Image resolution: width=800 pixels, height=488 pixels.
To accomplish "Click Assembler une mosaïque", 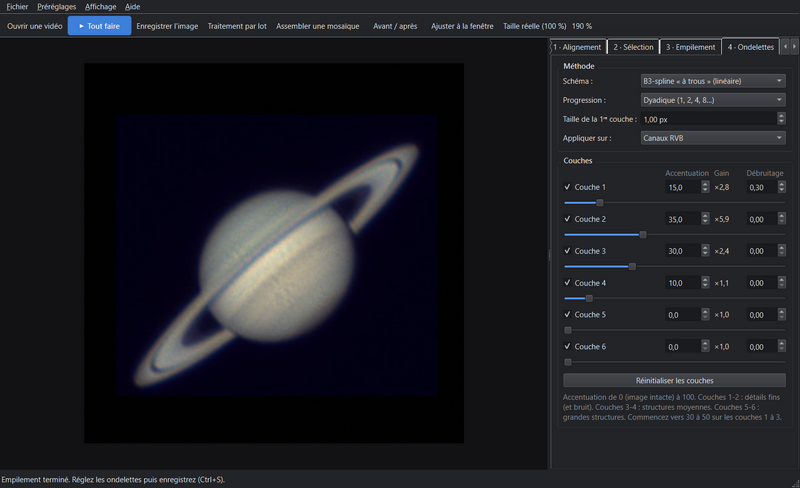I will 317,26.
